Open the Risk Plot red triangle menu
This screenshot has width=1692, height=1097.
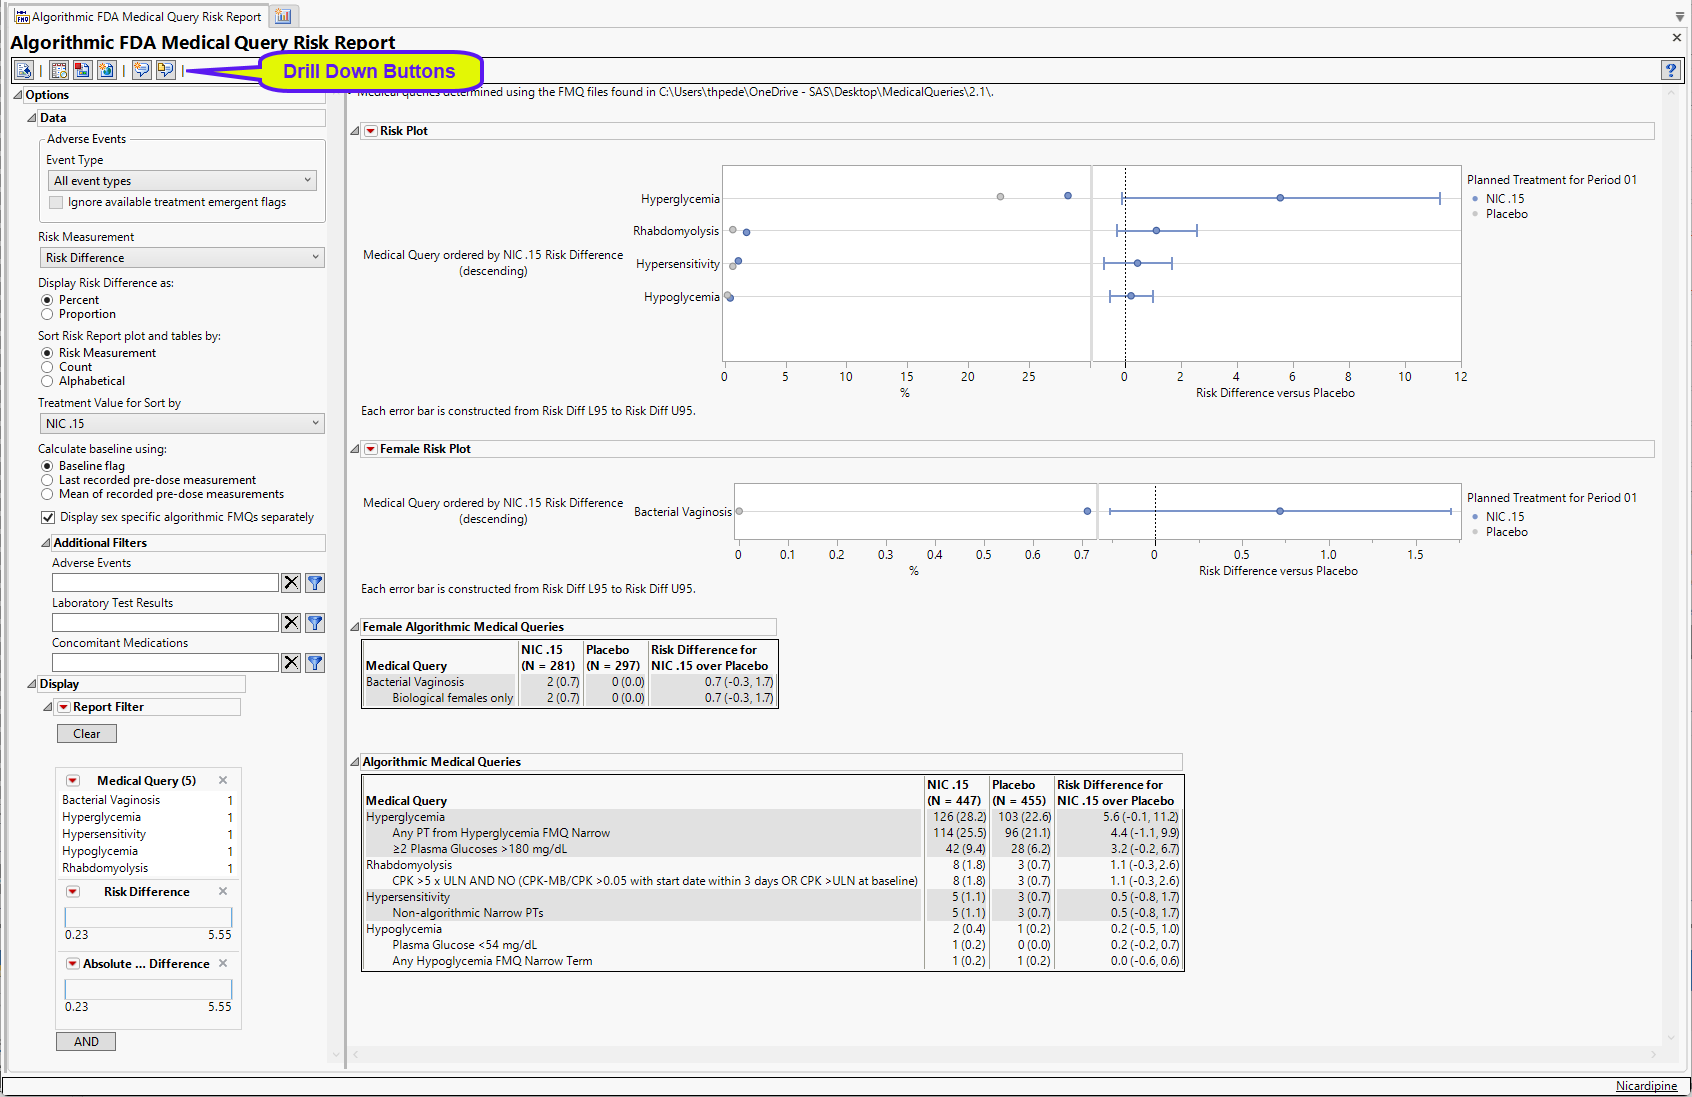pyautogui.click(x=371, y=131)
